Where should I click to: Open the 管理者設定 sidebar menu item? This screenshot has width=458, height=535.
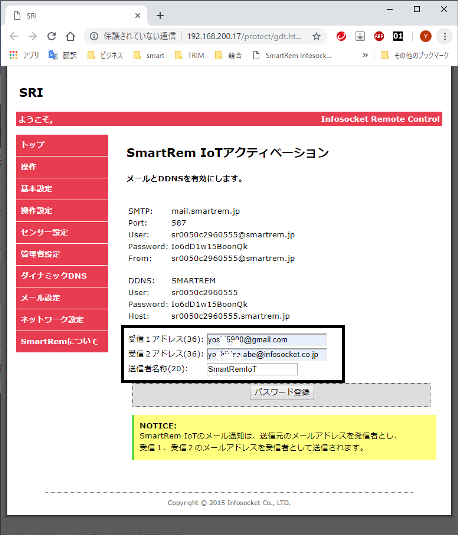click(x=62, y=254)
